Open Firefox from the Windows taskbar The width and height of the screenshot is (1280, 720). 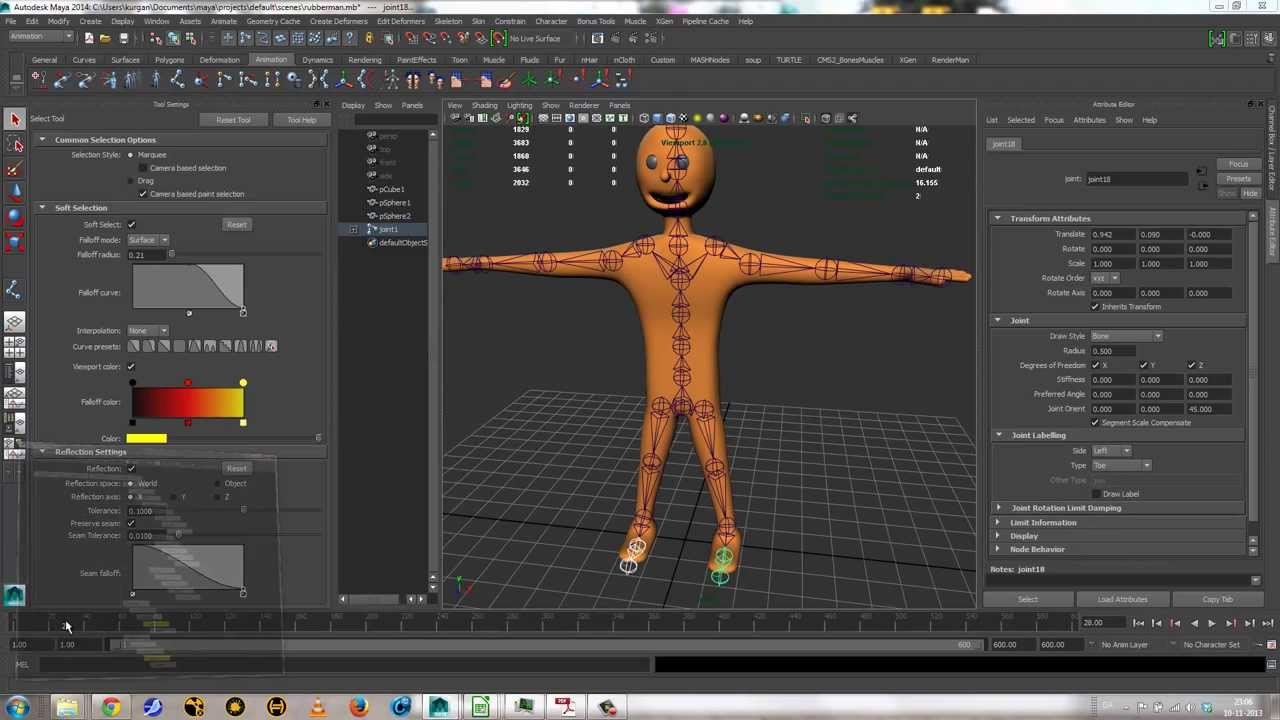click(358, 707)
